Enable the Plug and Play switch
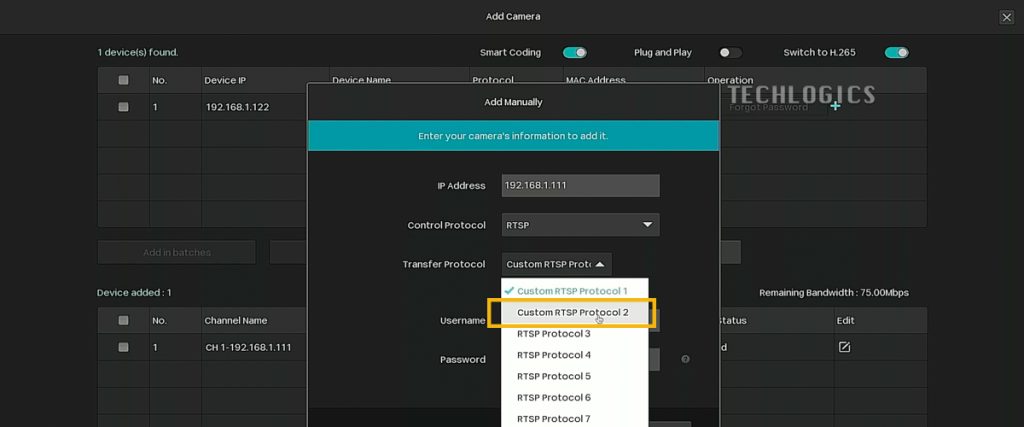This screenshot has width=1024, height=427. coord(730,52)
